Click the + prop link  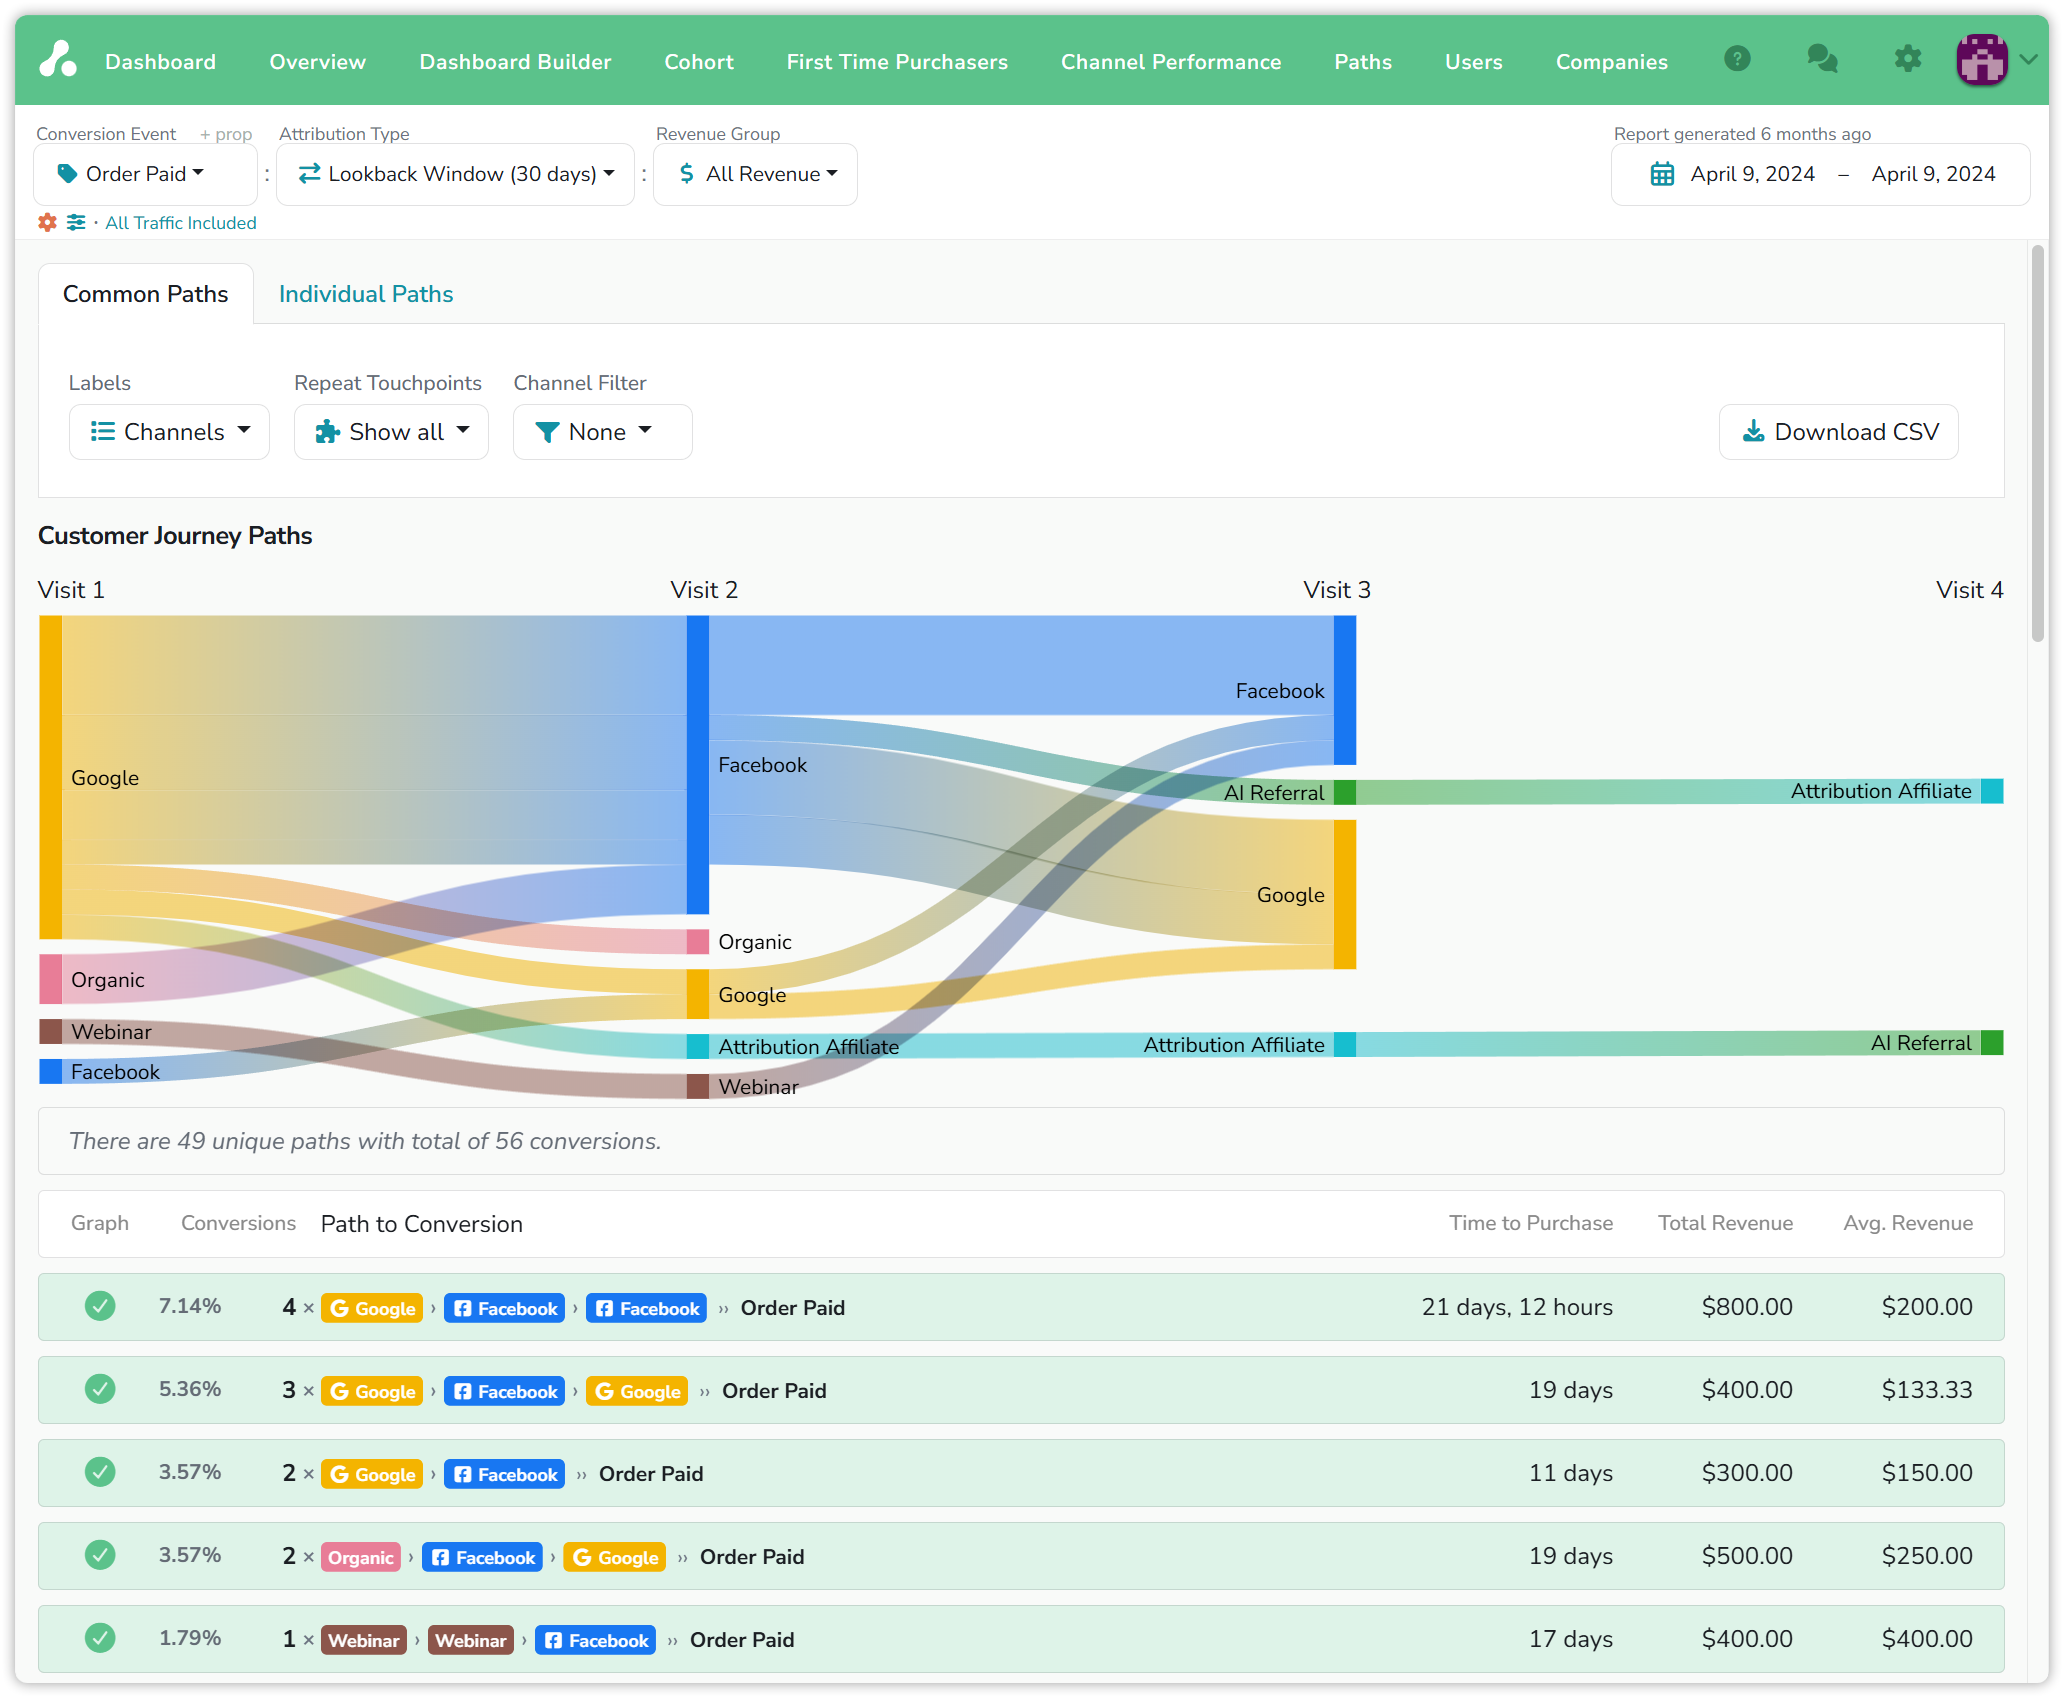coord(226,134)
